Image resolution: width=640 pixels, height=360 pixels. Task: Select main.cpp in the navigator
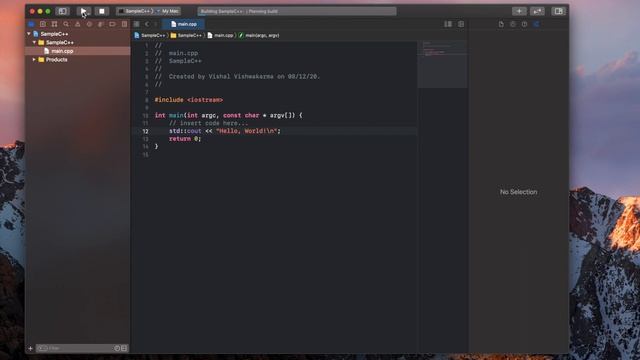[x=78, y=51]
